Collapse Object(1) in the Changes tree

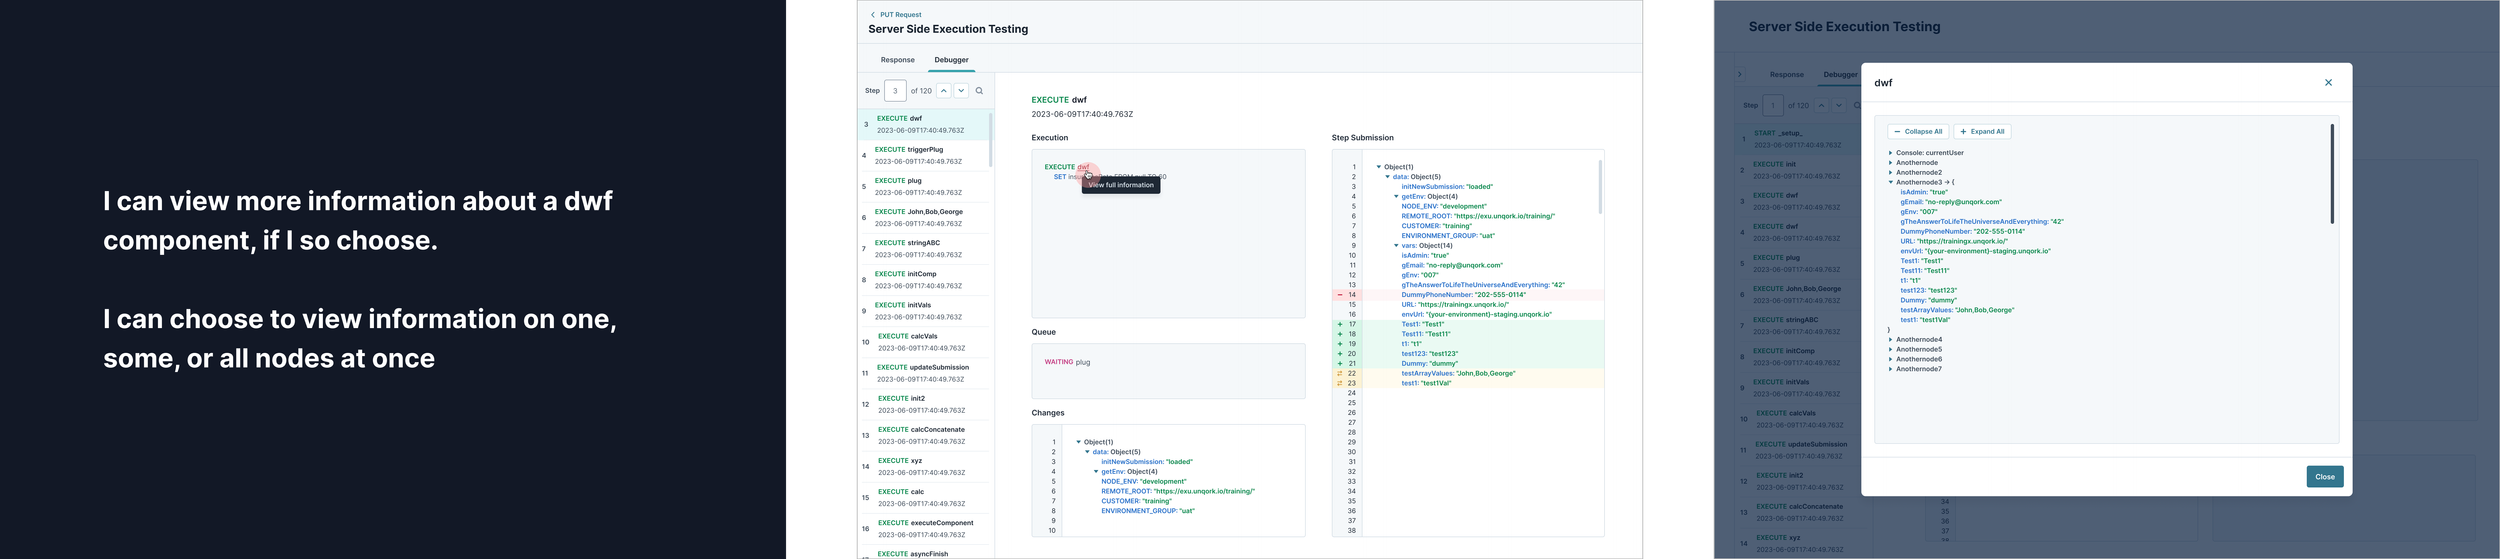1079,442
